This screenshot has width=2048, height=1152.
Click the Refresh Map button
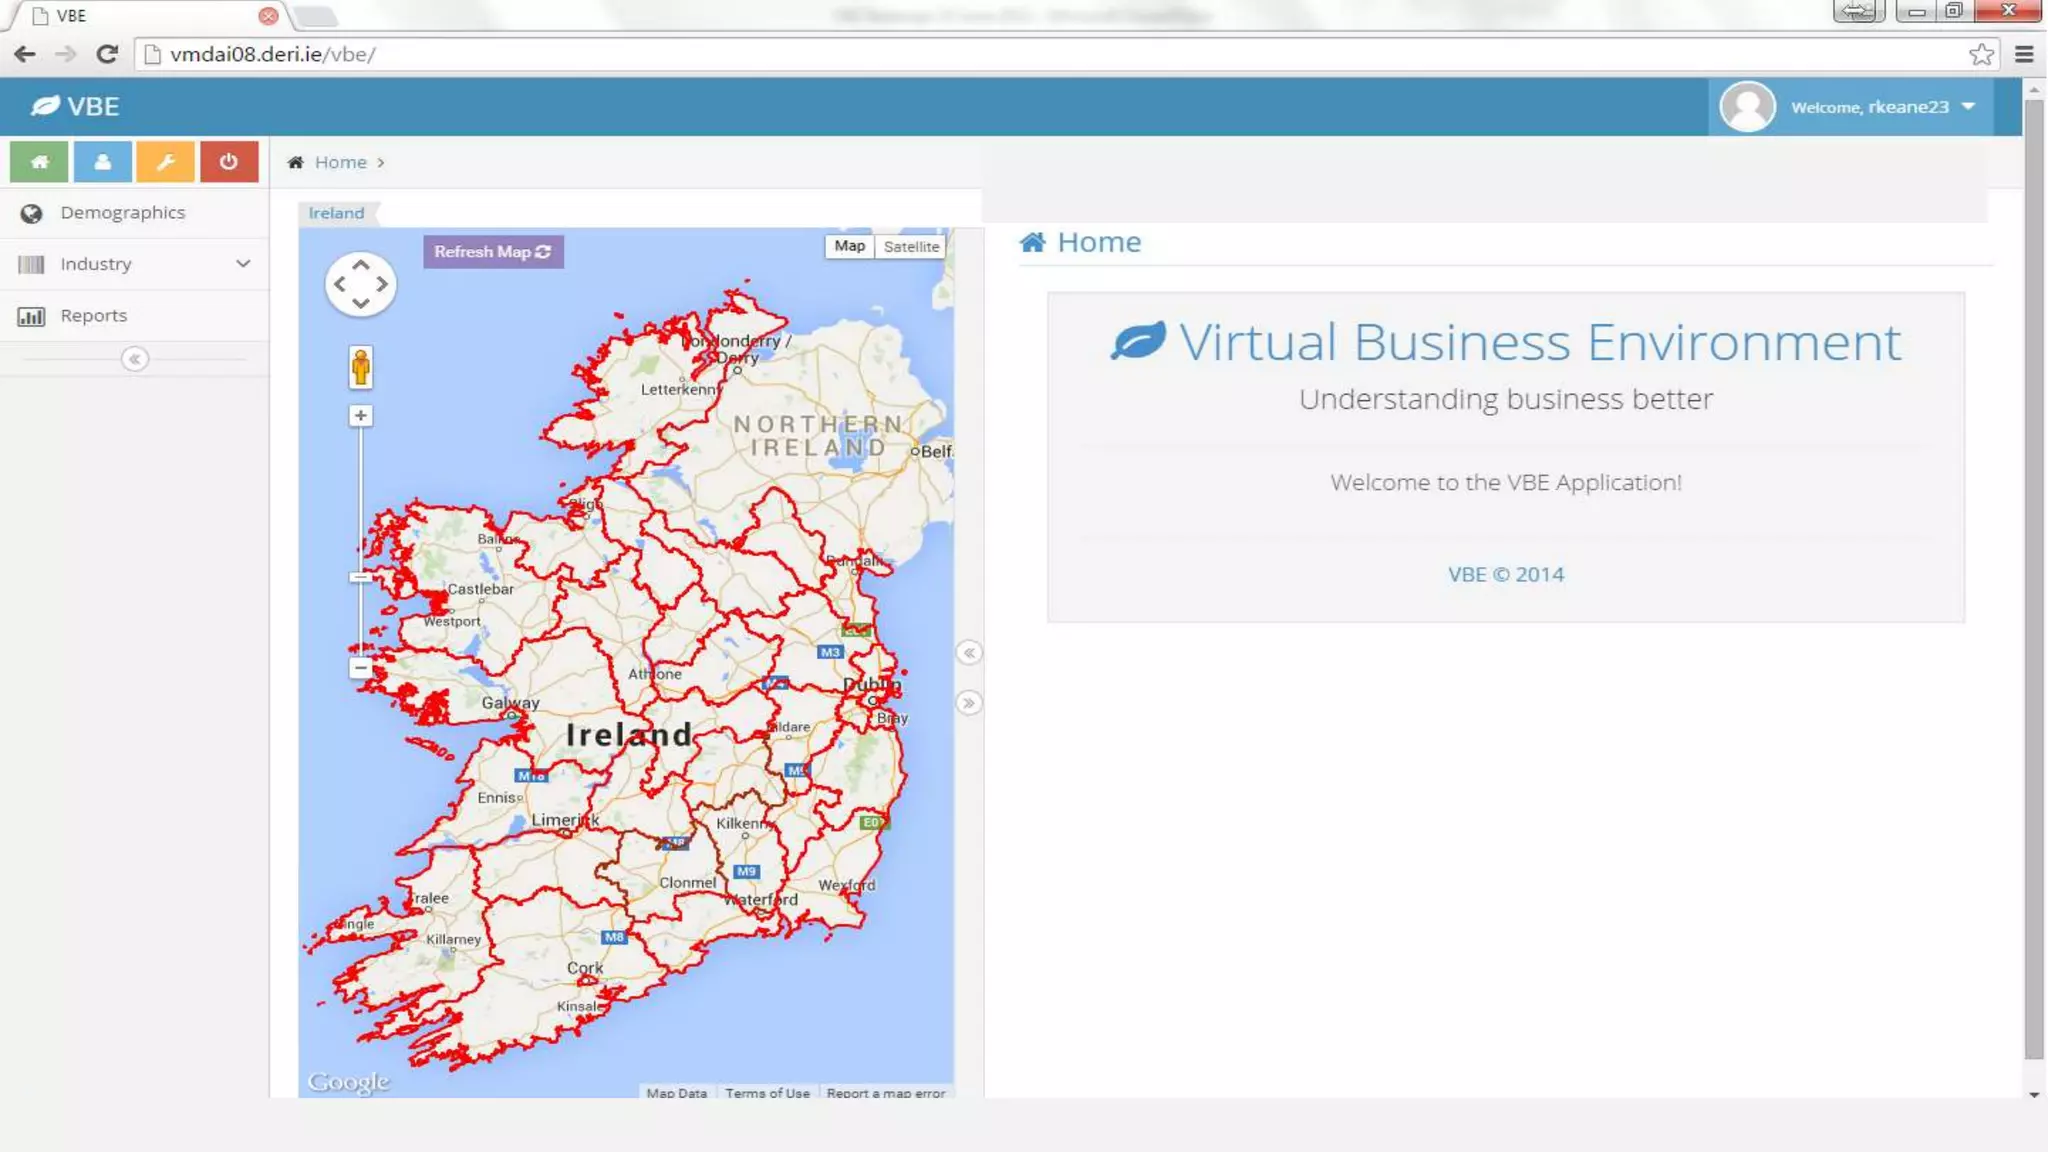pyautogui.click(x=493, y=252)
